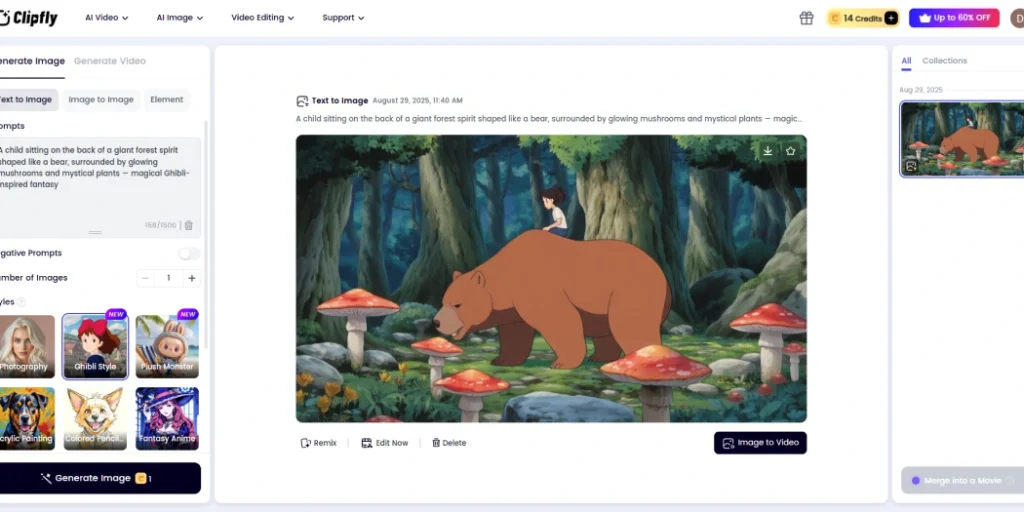
Task: Select the Plush Monster style thumbnail
Action: click(167, 346)
